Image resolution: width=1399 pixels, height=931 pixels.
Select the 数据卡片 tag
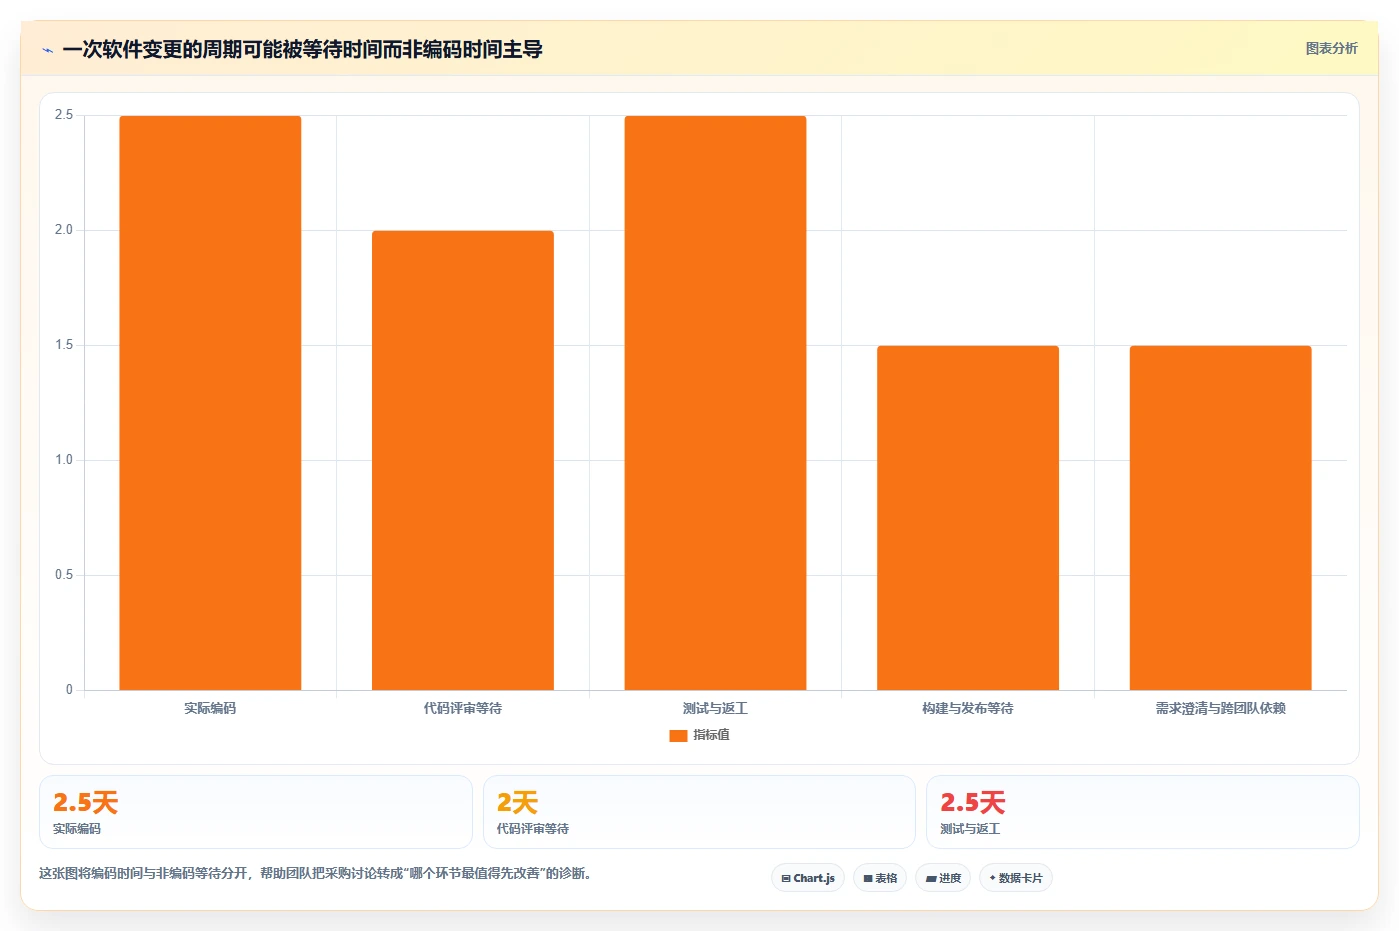tap(1016, 878)
